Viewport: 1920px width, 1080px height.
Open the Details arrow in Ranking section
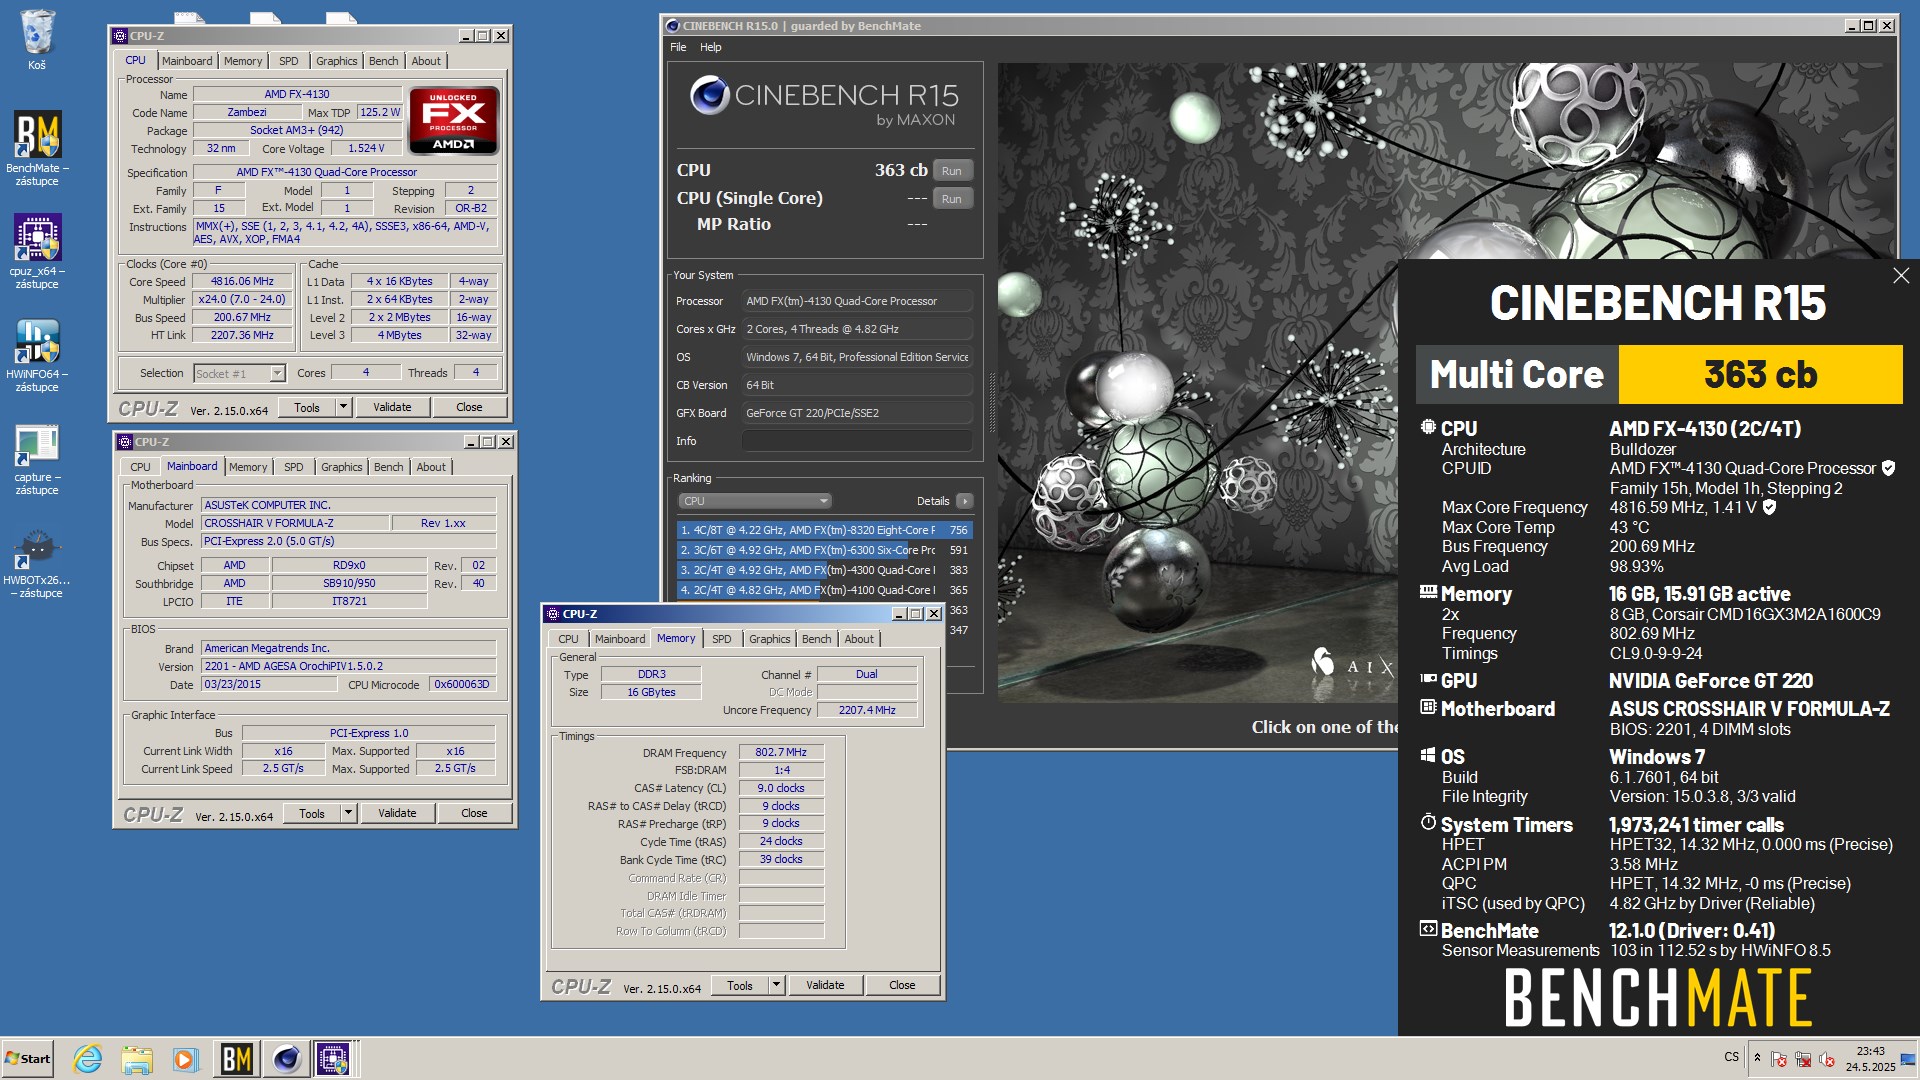[x=965, y=501]
